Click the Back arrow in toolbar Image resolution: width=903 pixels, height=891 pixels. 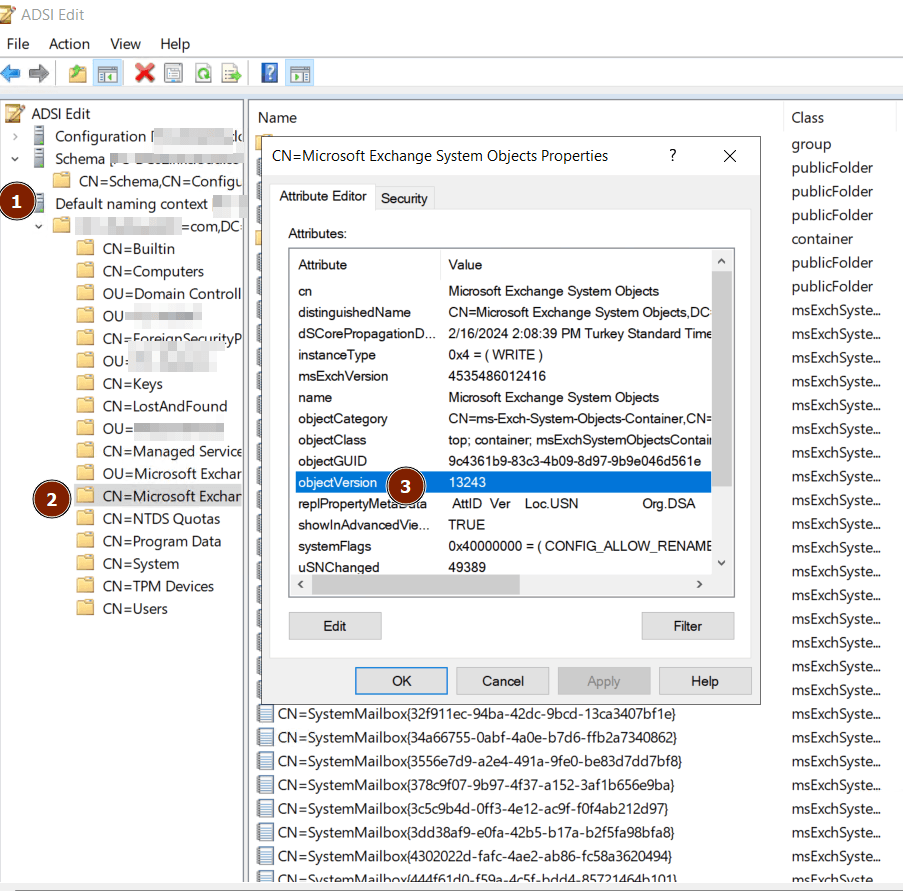click(x=11, y=73)
